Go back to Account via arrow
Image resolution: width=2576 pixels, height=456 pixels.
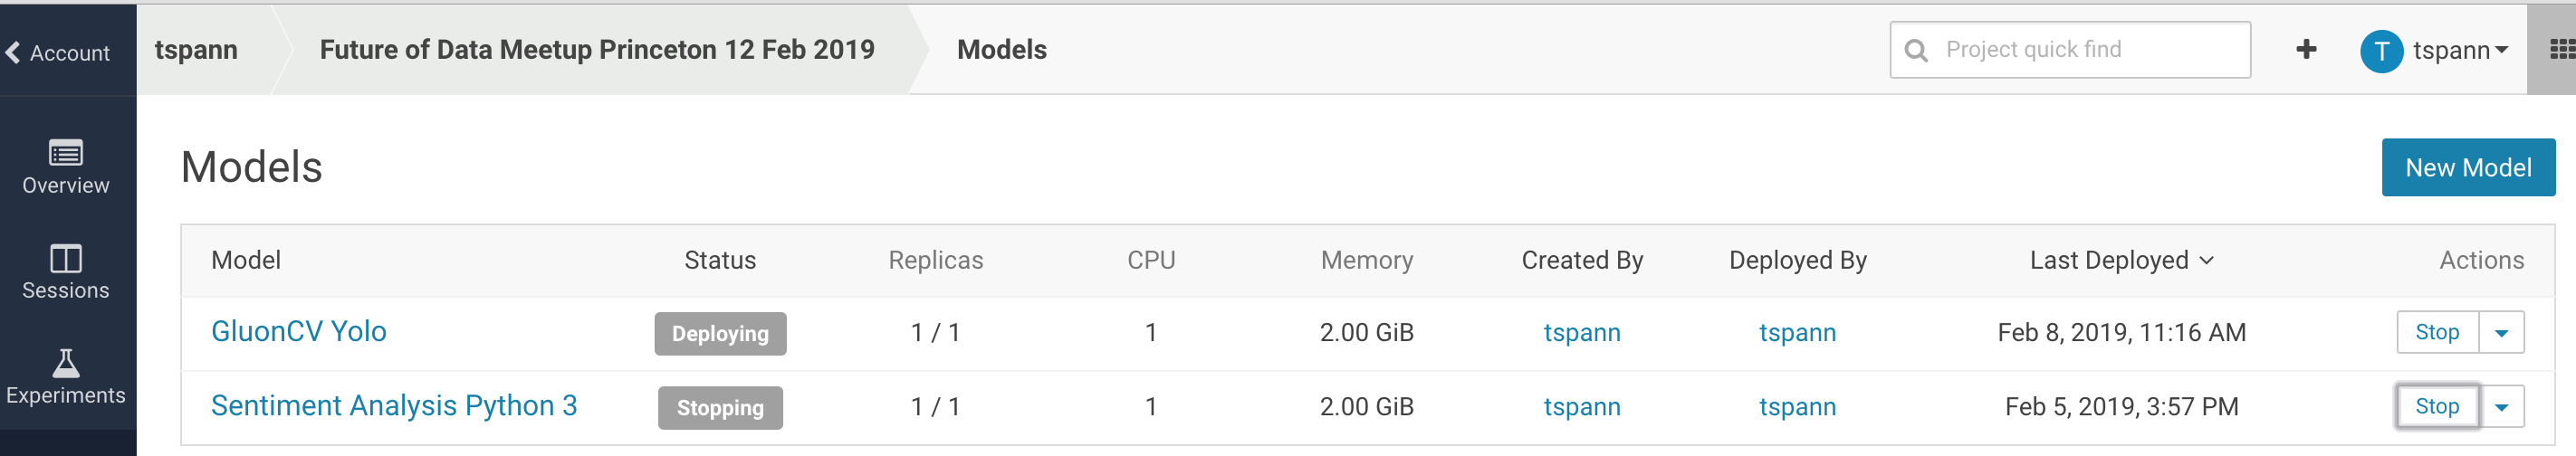click(x=14, y=52)
